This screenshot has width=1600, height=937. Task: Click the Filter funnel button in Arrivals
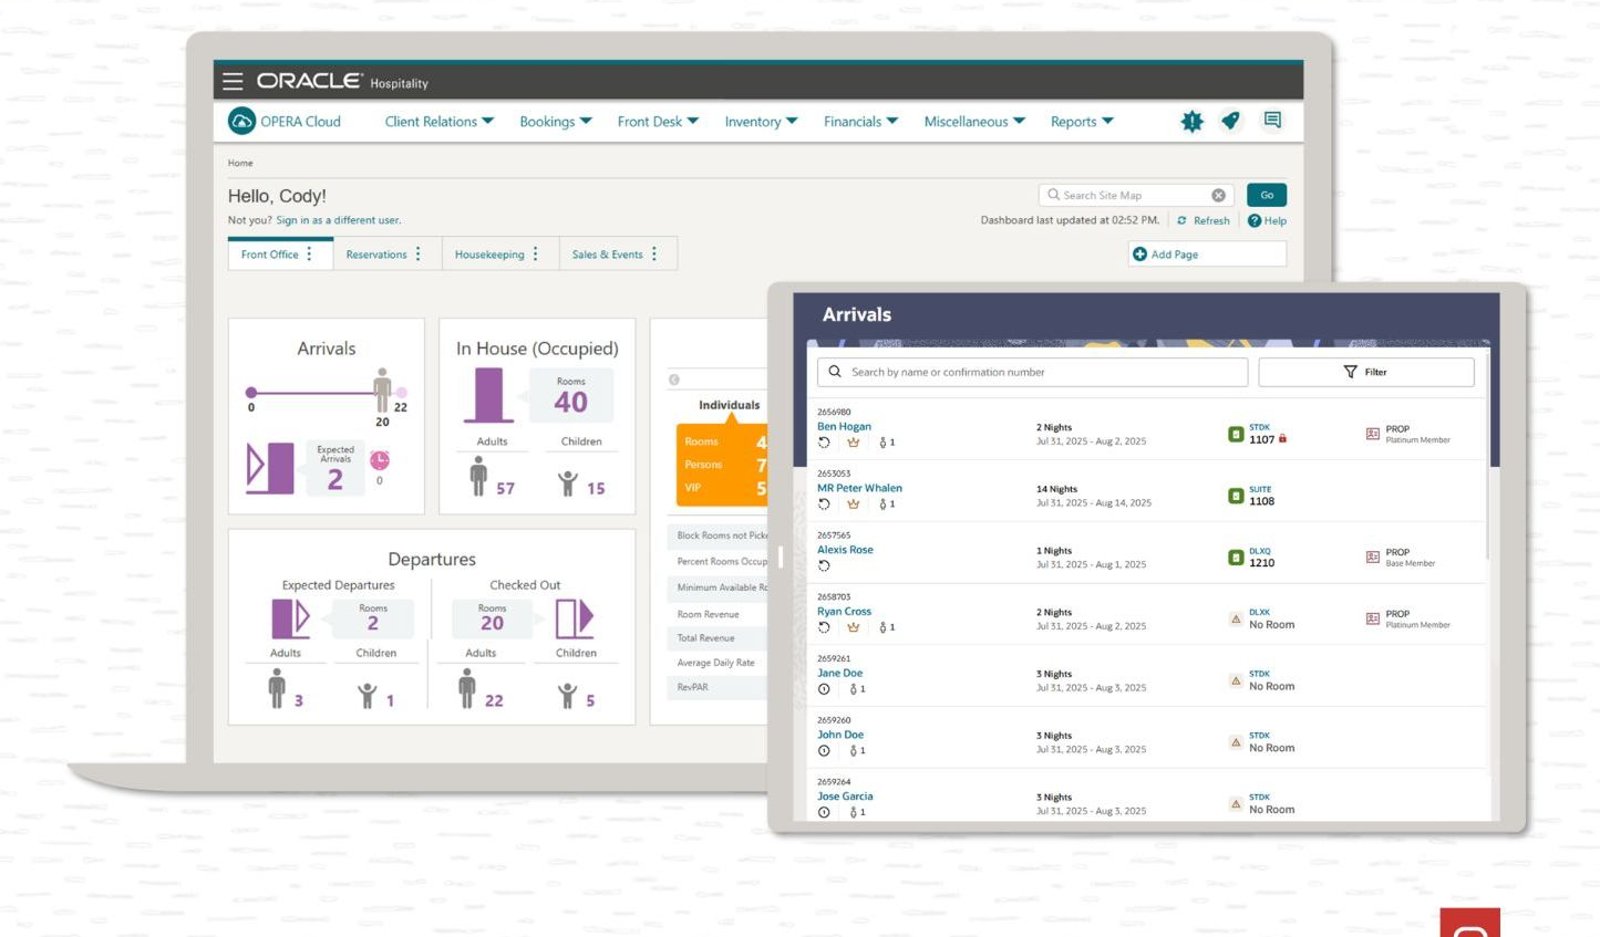(1366, 372)
